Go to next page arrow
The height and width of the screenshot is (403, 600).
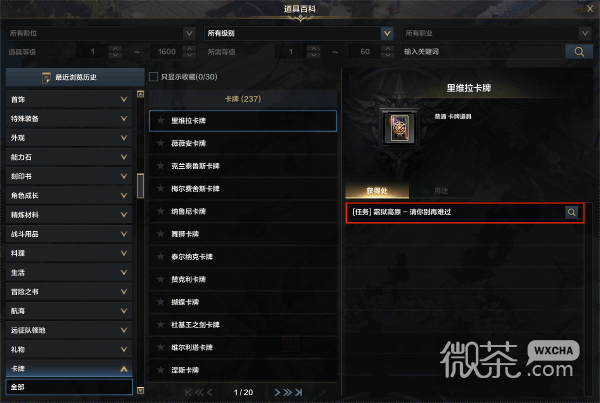point(277,392)
